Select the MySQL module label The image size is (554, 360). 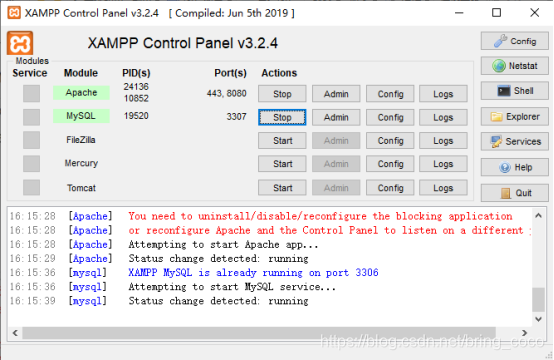coord(81,116)
